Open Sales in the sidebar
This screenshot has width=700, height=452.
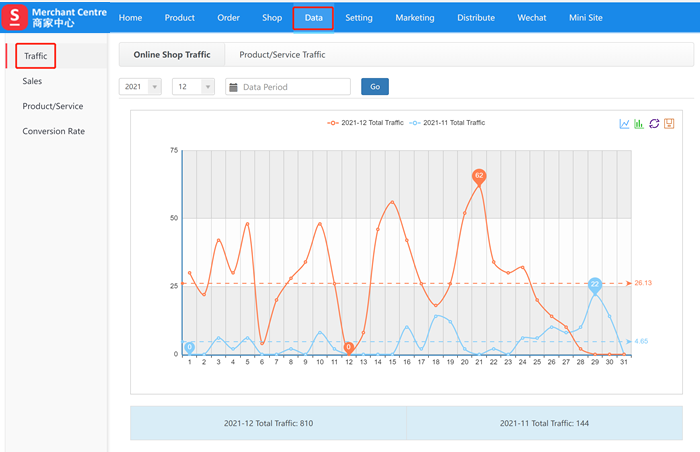(x=32, y=81)
